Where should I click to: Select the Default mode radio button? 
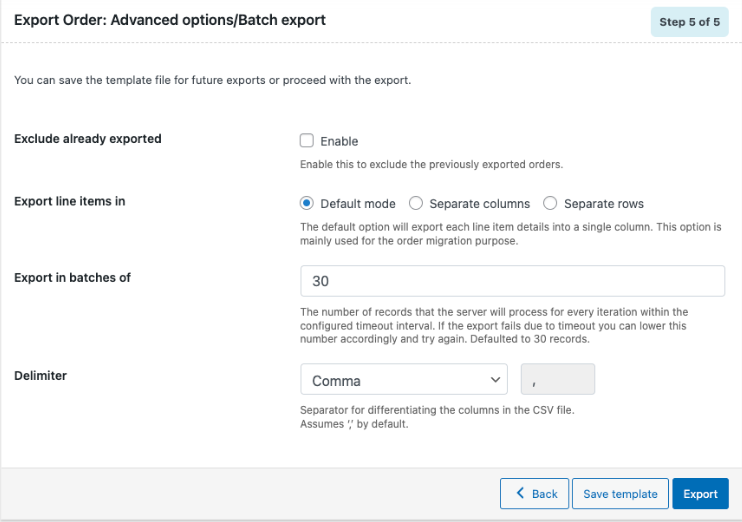308,203
